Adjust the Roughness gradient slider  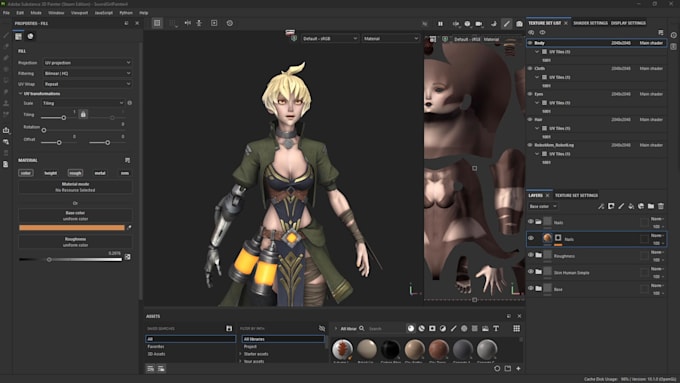(x=70, y=259)
